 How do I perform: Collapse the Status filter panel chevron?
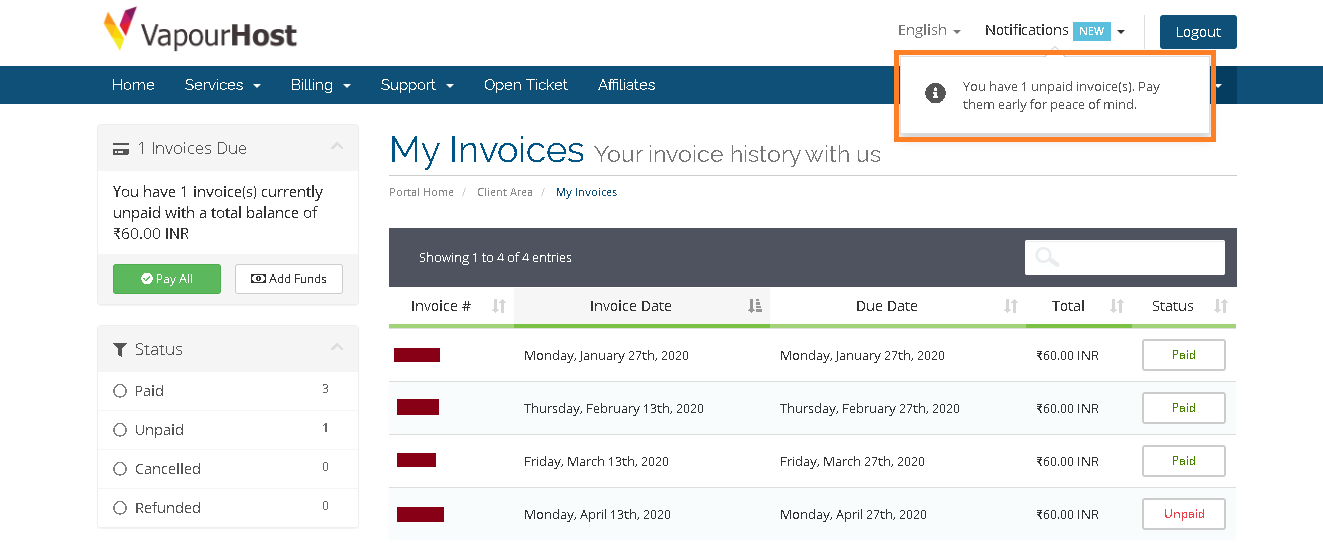[337, 348]
